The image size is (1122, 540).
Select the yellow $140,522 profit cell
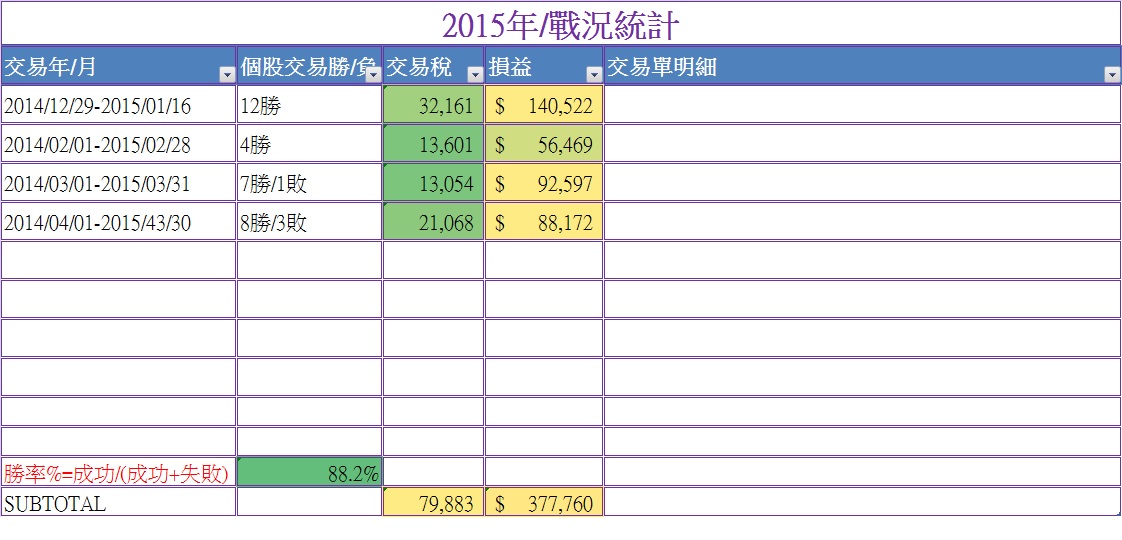545,104
